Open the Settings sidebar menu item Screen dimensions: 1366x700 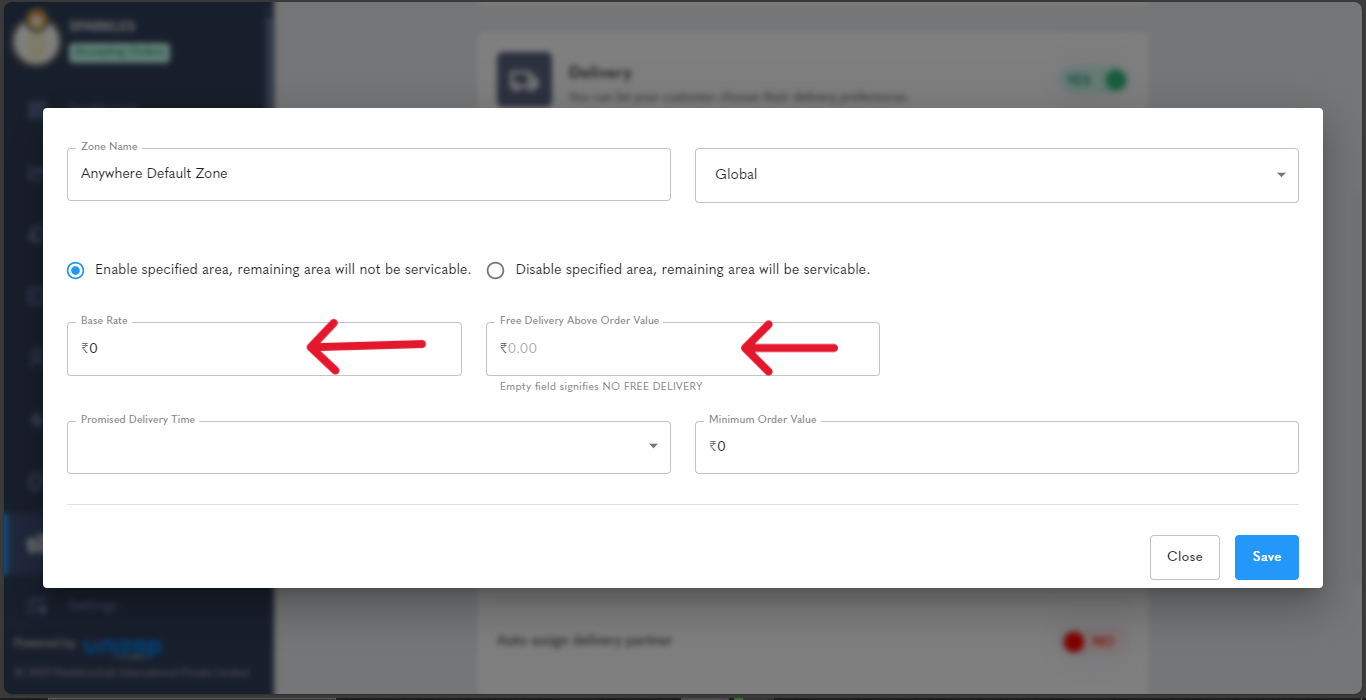pyautogui.click(x=136, y=605)
